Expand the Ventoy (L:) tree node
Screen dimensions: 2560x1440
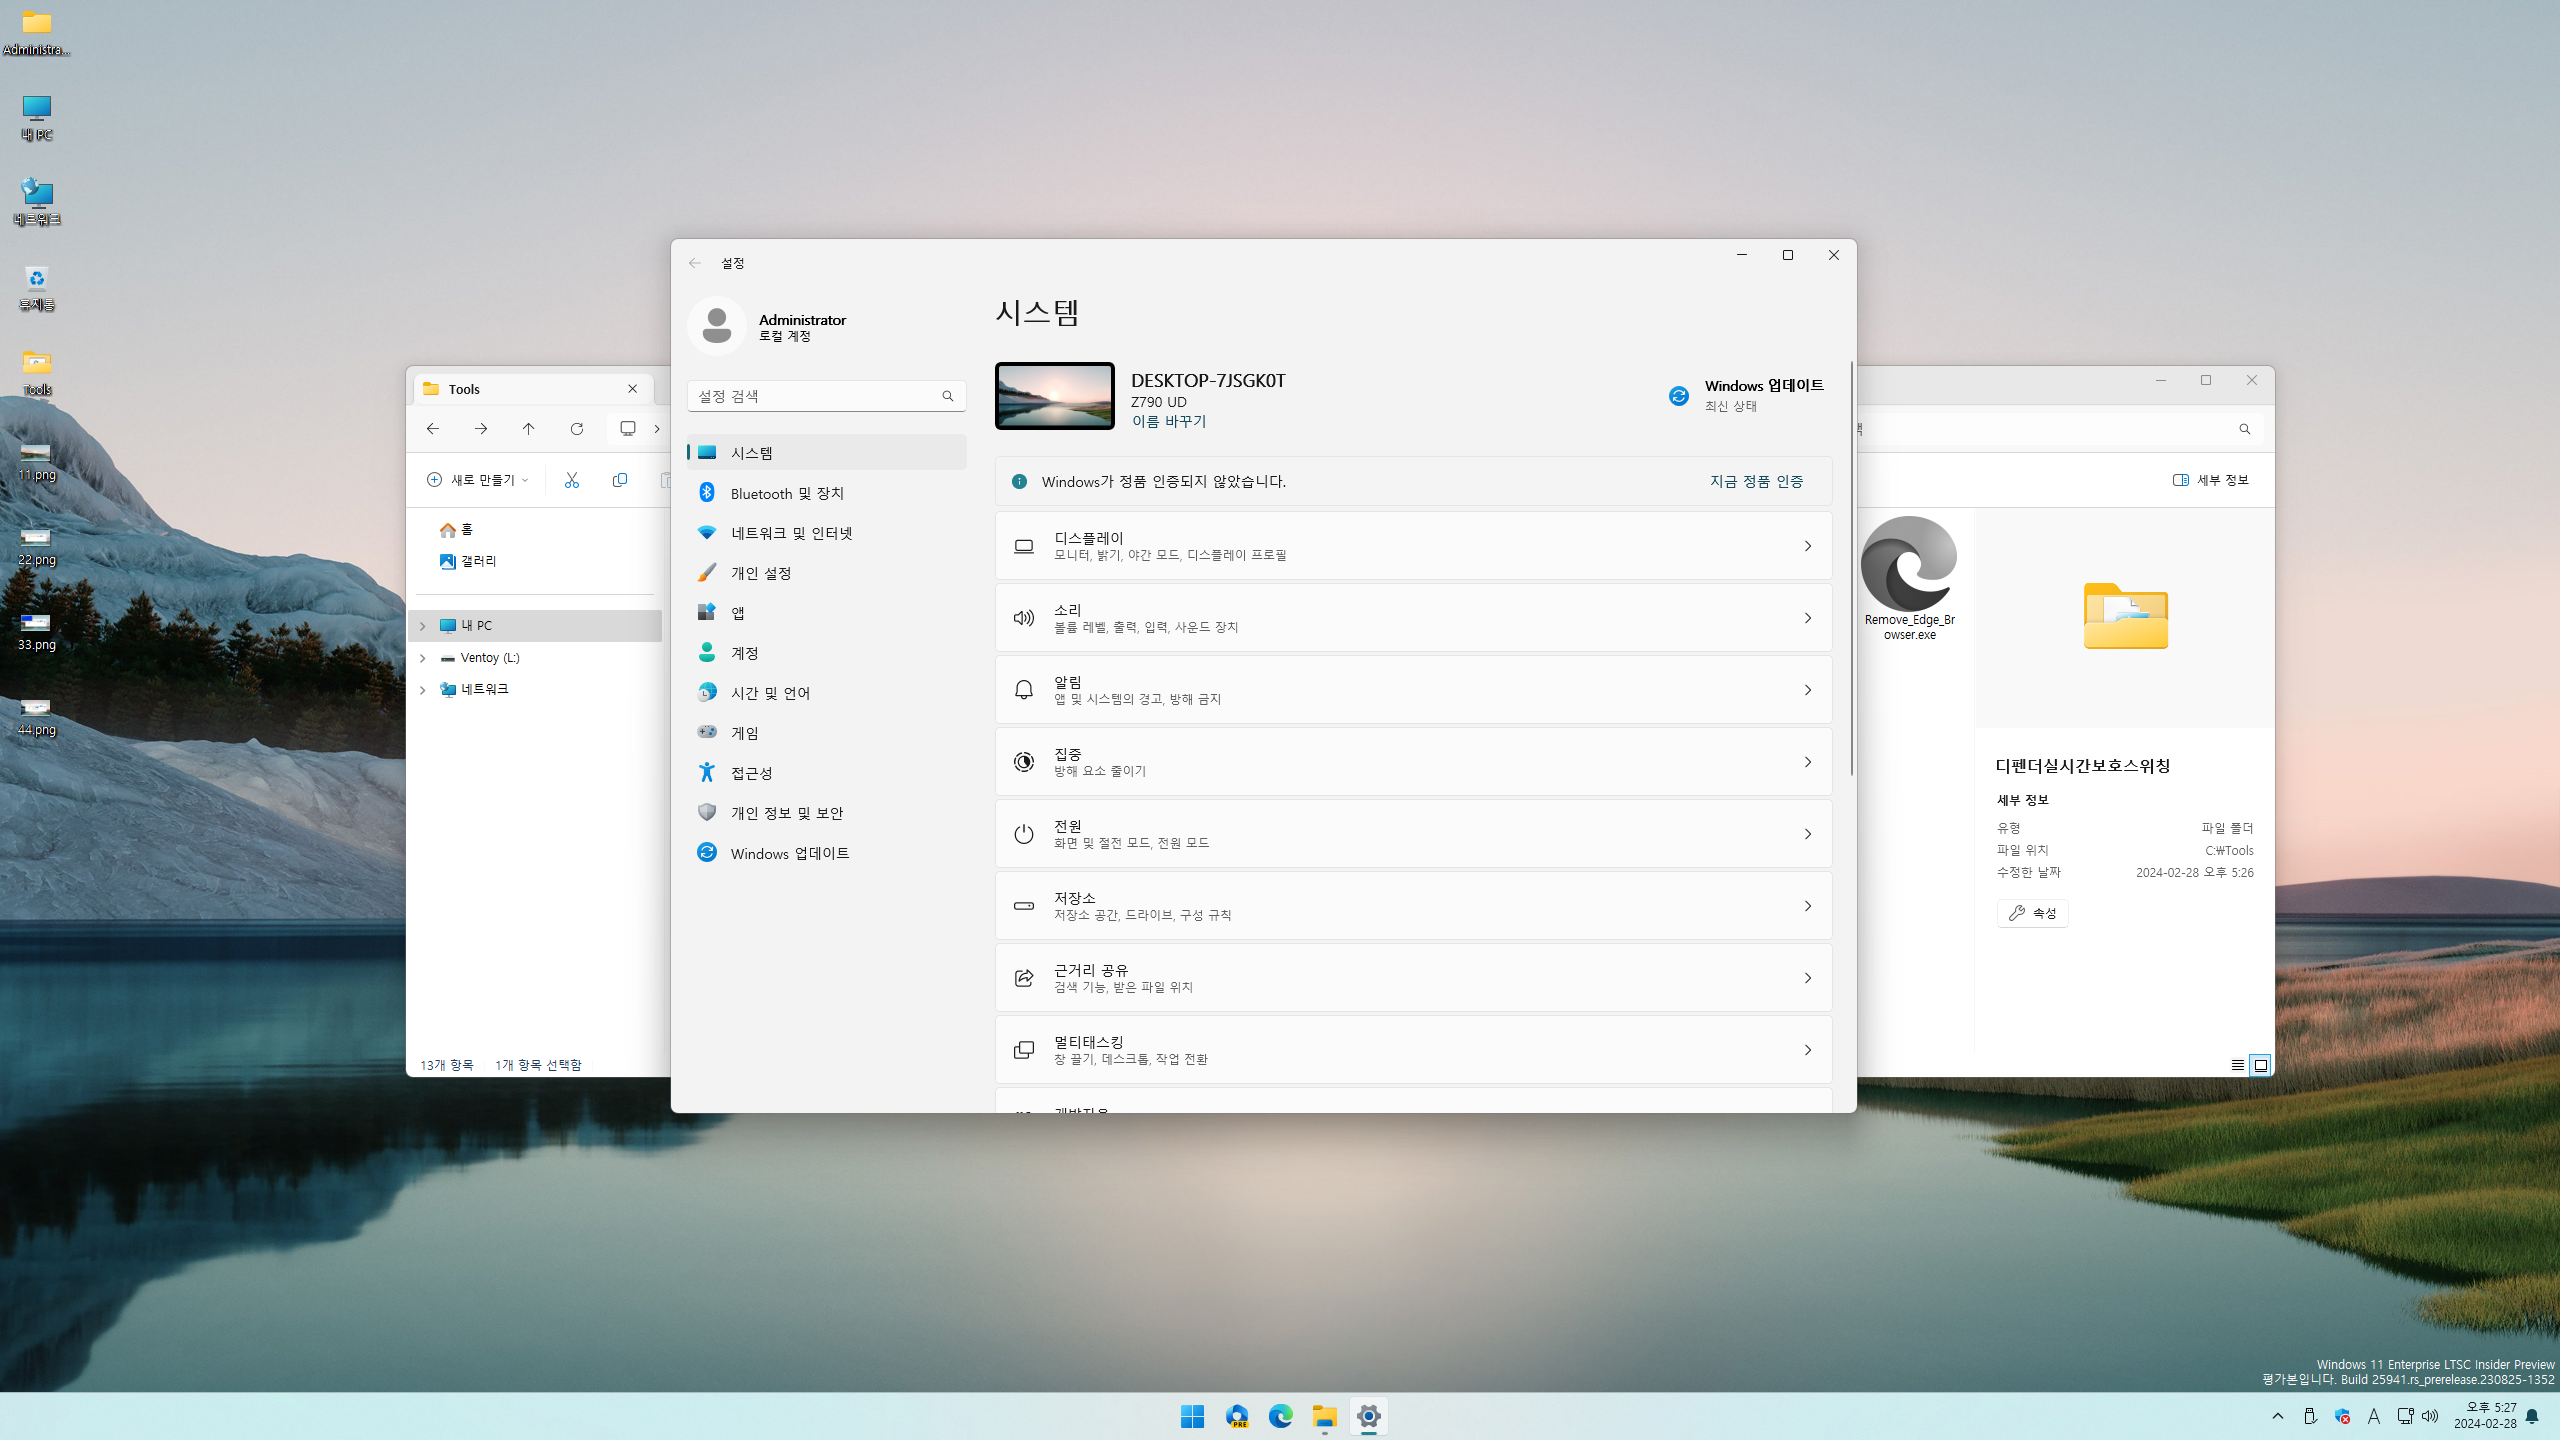(x=423, y=658)
